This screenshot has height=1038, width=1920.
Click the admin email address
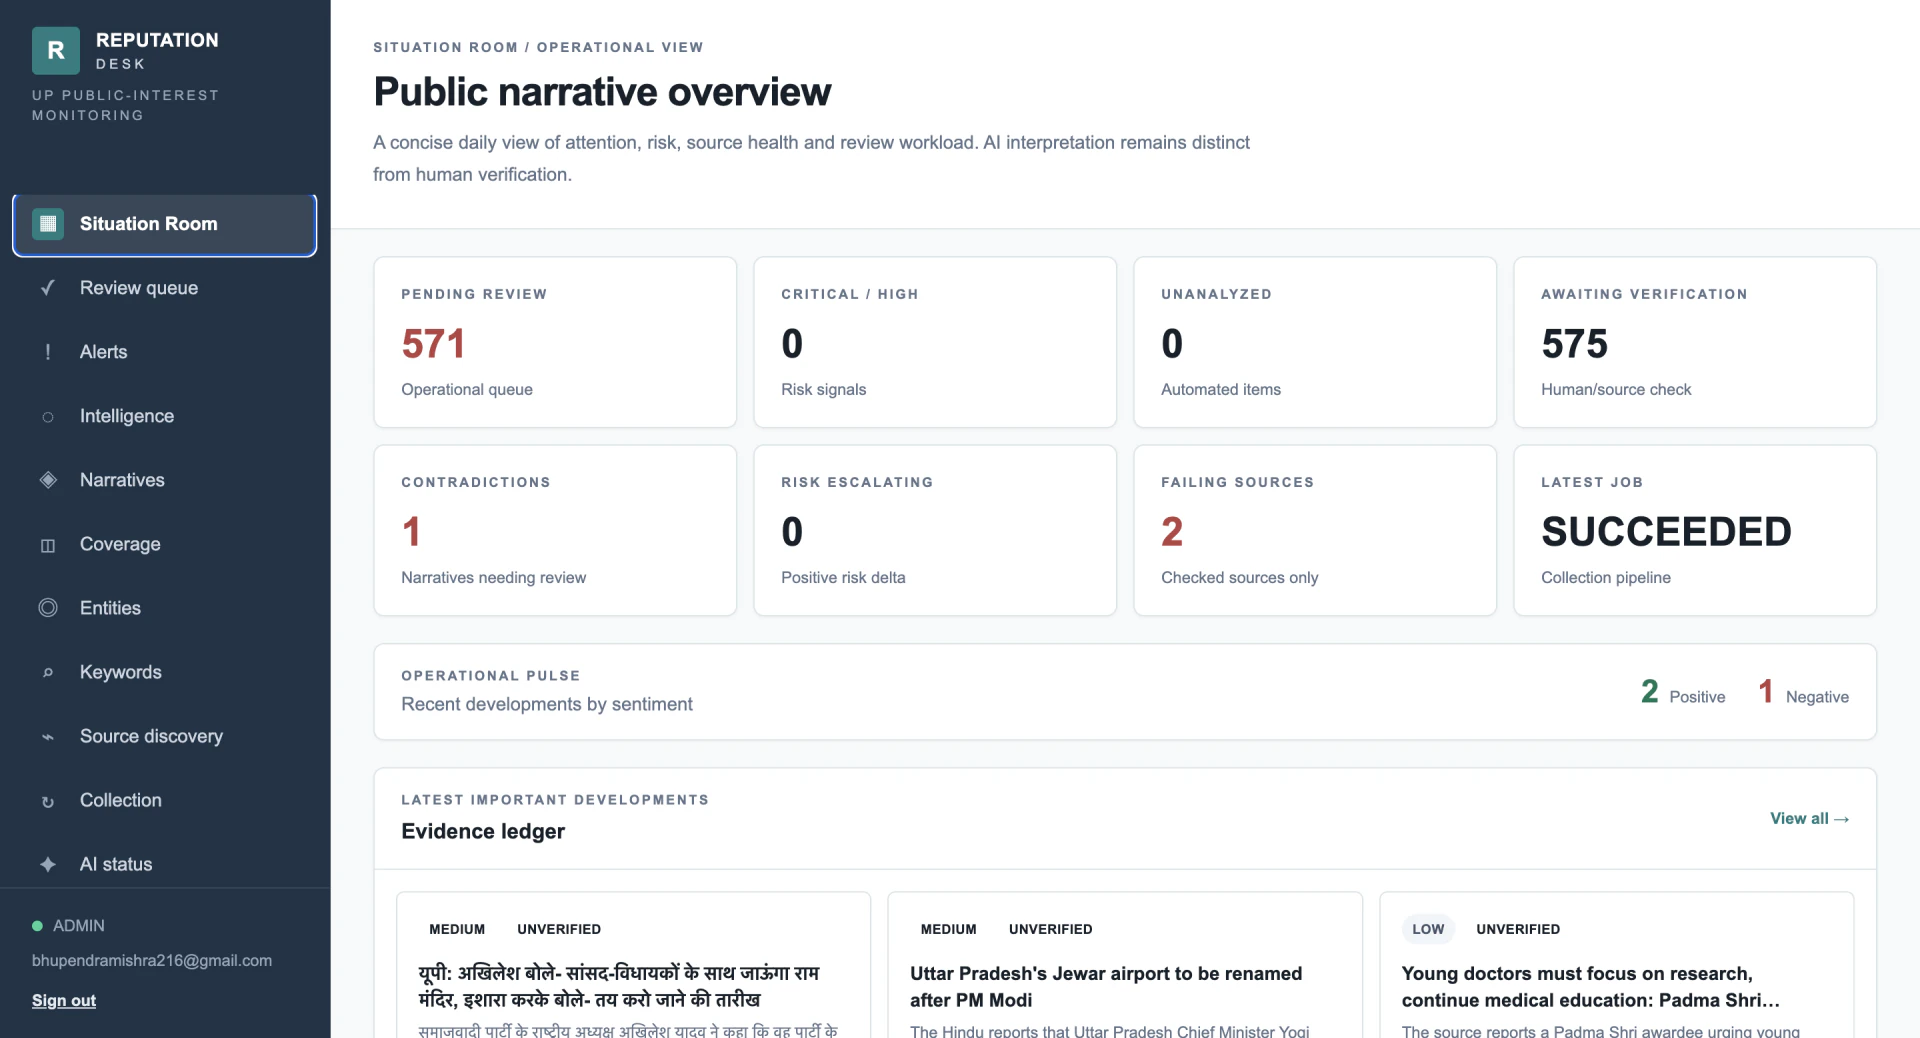click(152, 960)
